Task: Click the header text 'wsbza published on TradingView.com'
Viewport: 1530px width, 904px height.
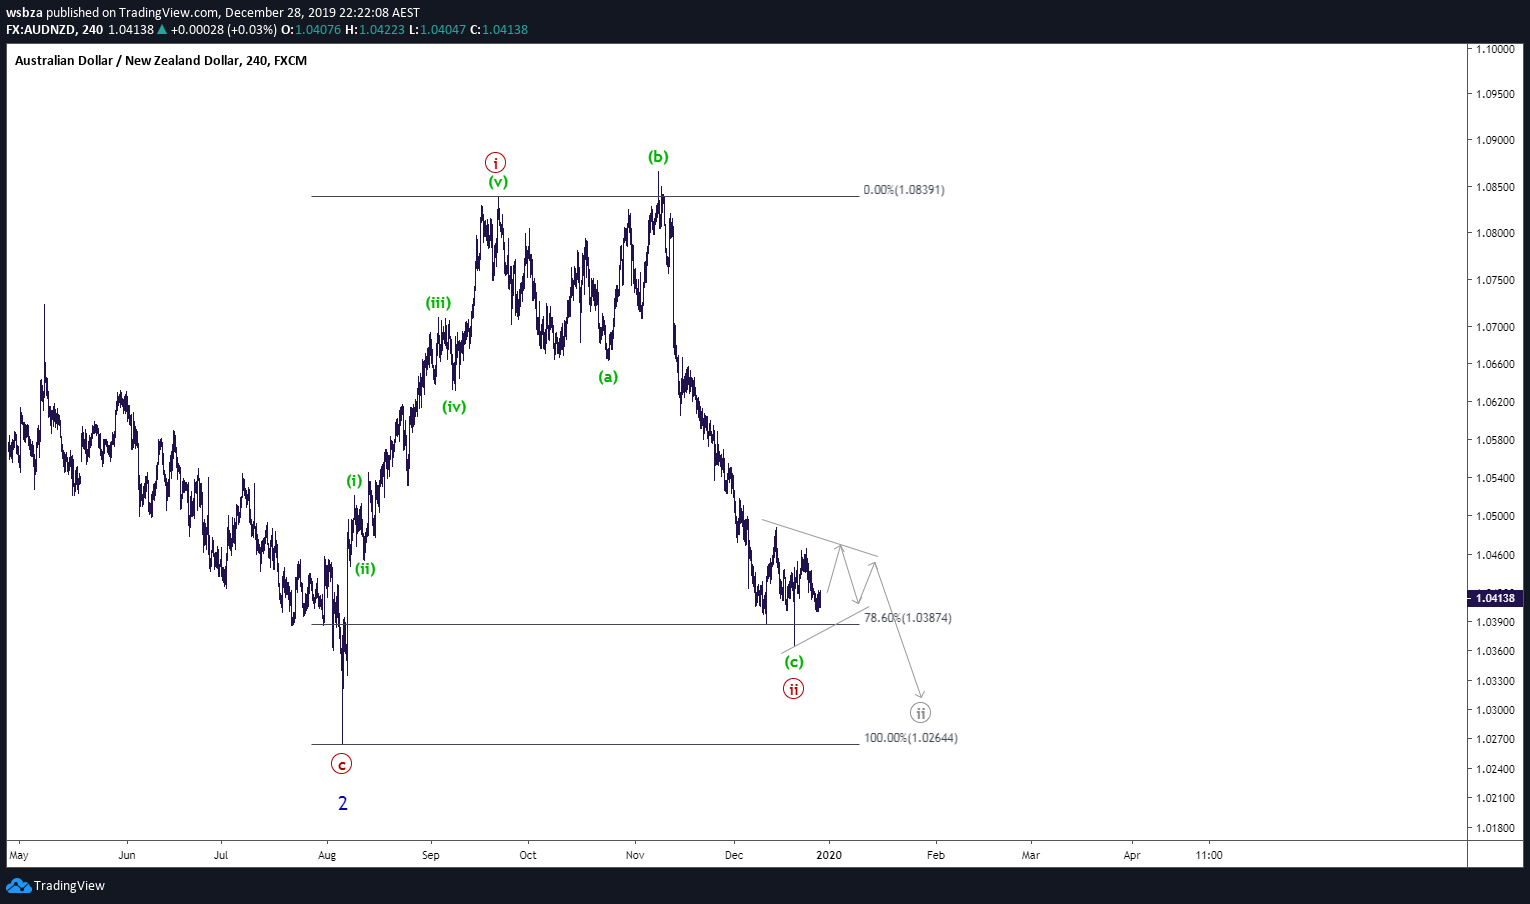Action: [x=112, y=13]
